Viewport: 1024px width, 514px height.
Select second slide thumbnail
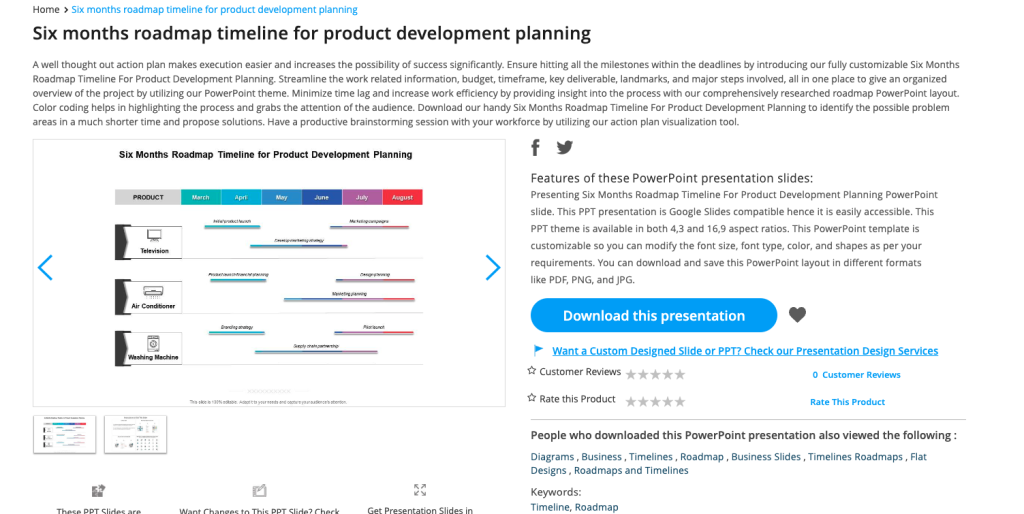tap(135, 434)
